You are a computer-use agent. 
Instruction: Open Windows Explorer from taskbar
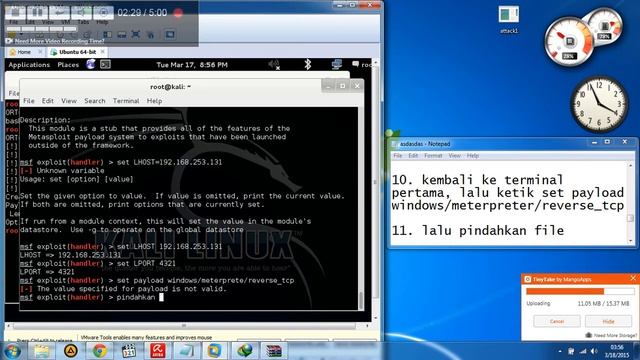[42, 351]
